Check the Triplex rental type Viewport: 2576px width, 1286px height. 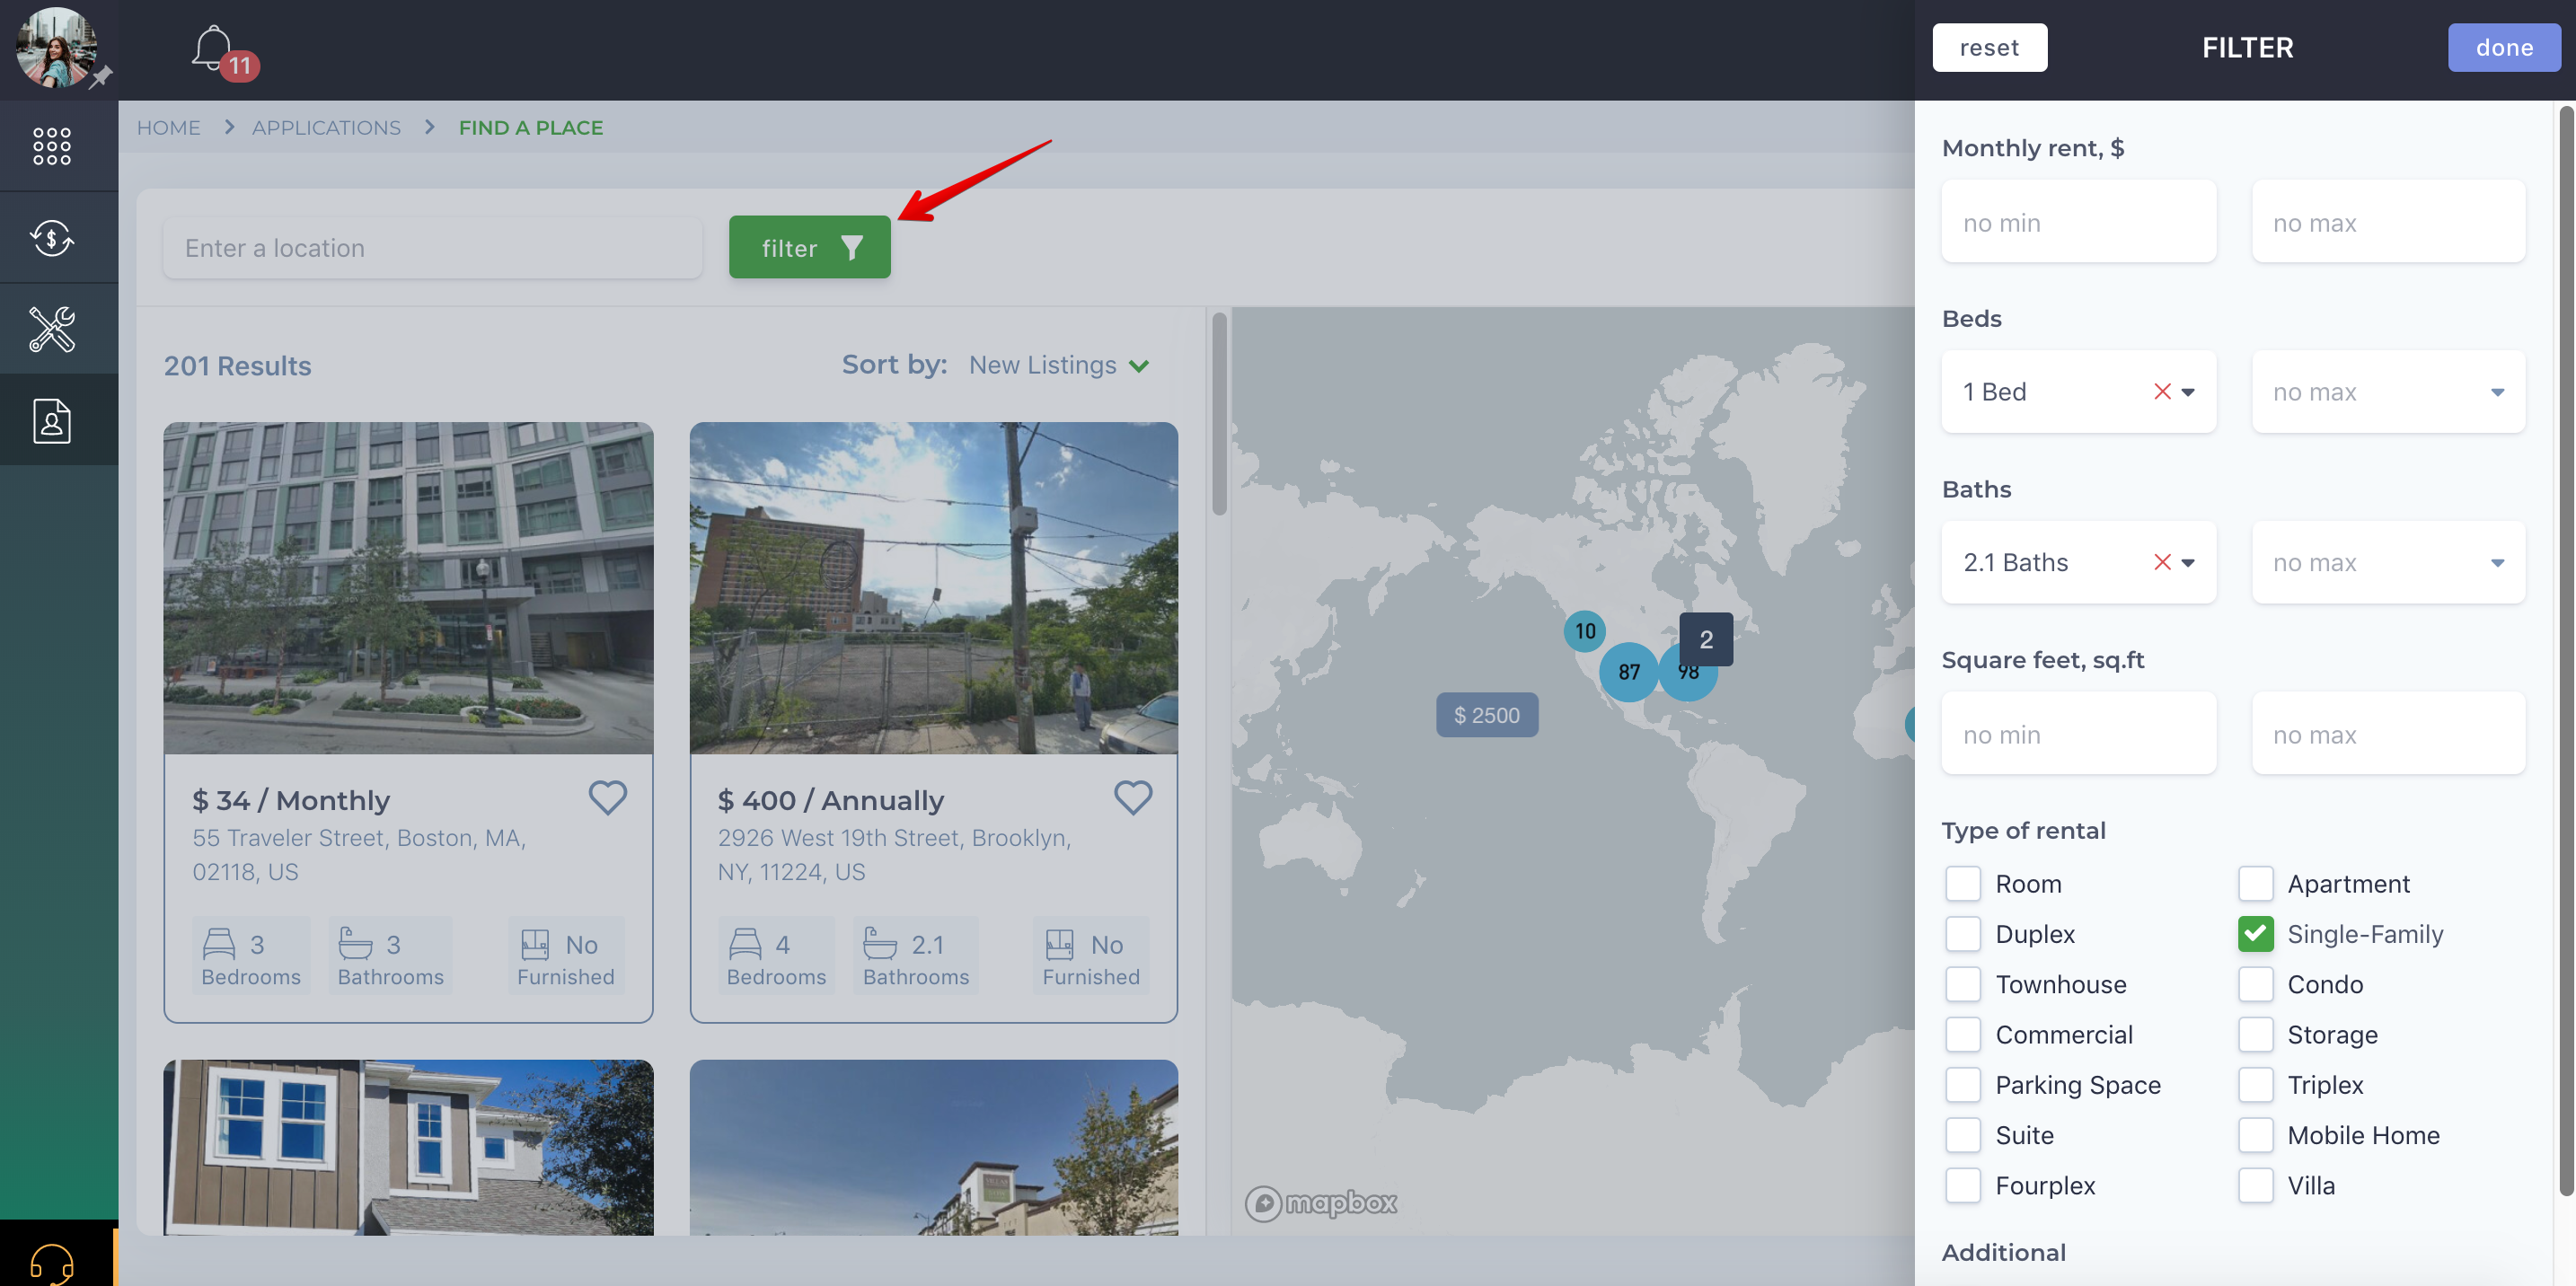click(2256, 1085)
